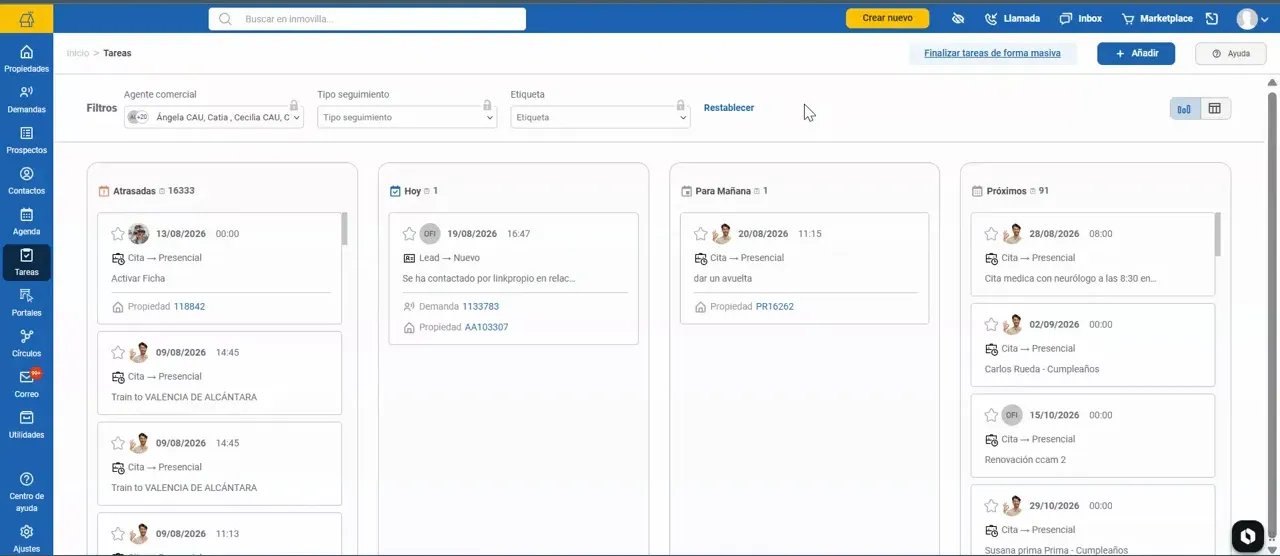The image size is (1280, 556).
Task: Click Restablecer filters link
Action: coord(729,108)
